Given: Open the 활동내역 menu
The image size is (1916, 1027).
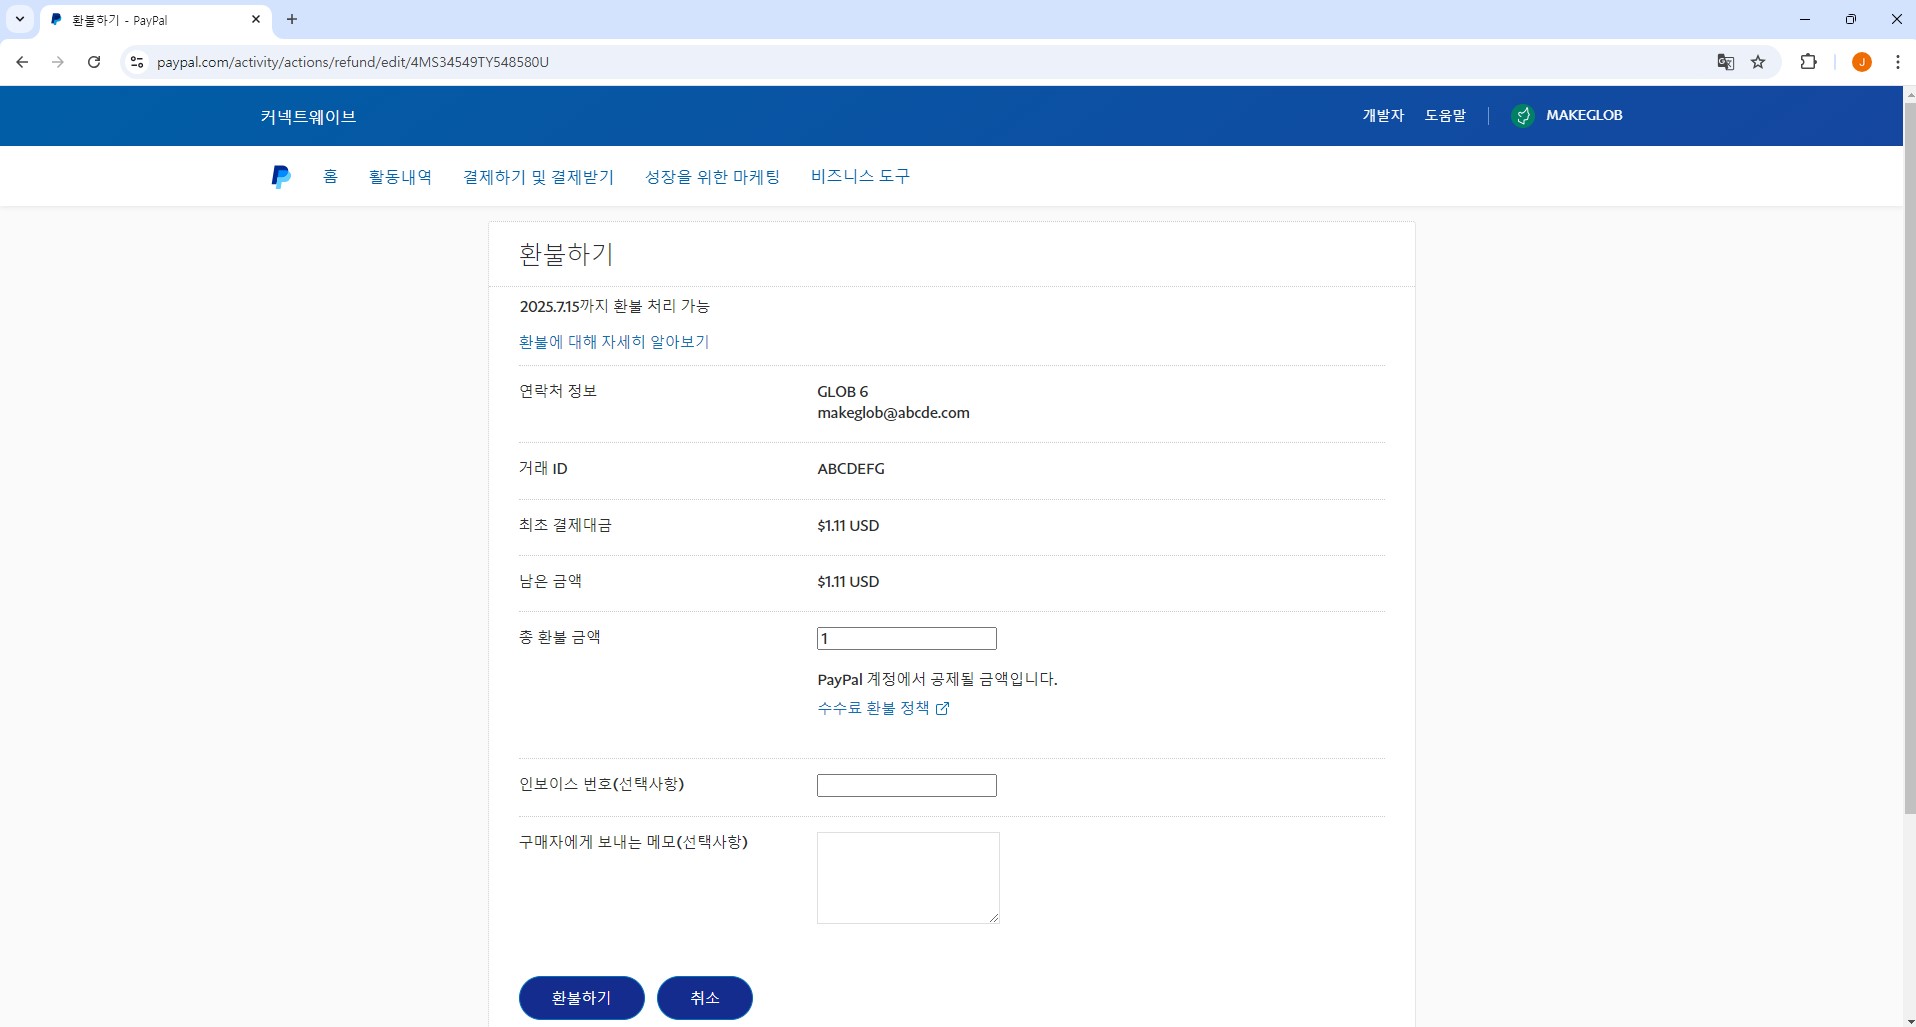Looking at the screenshot, I should [400, 177].
